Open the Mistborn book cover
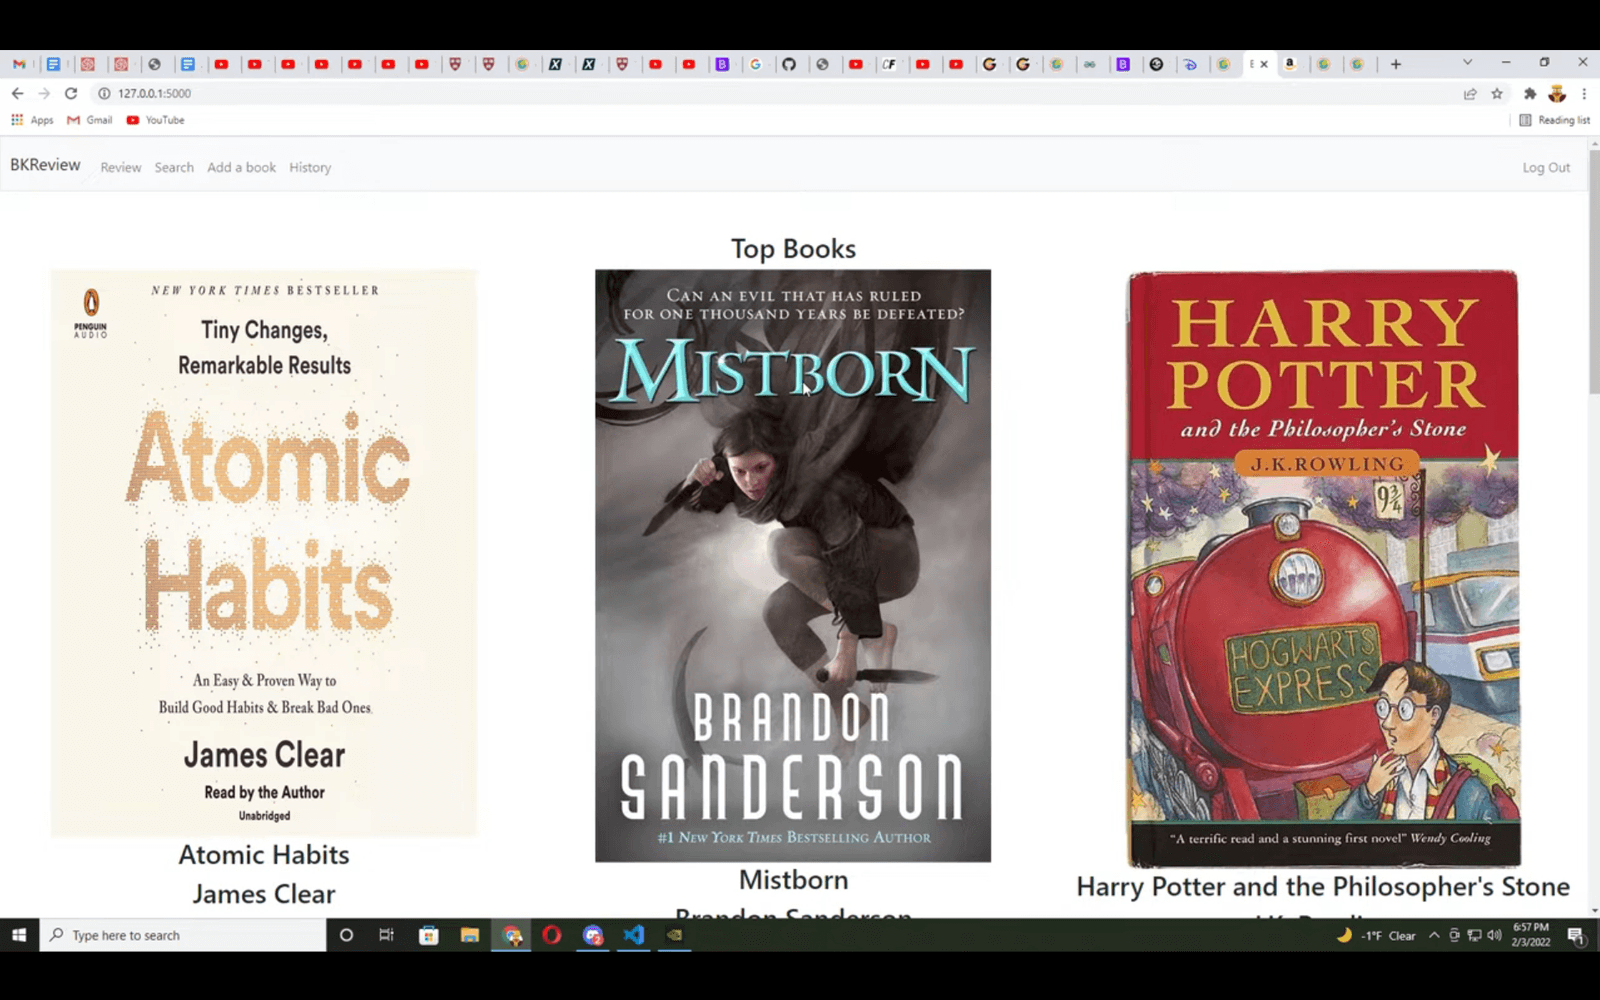Screen dimensions: 1600x1000 tap(793, 565)
